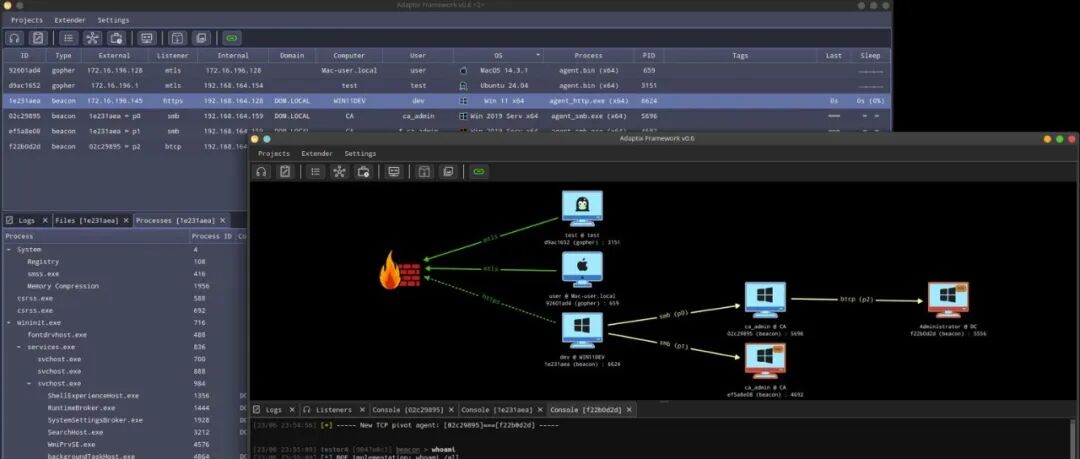Sort sessions by PID column header
This screenshot has height=459, width=1080.
(649, 56)
